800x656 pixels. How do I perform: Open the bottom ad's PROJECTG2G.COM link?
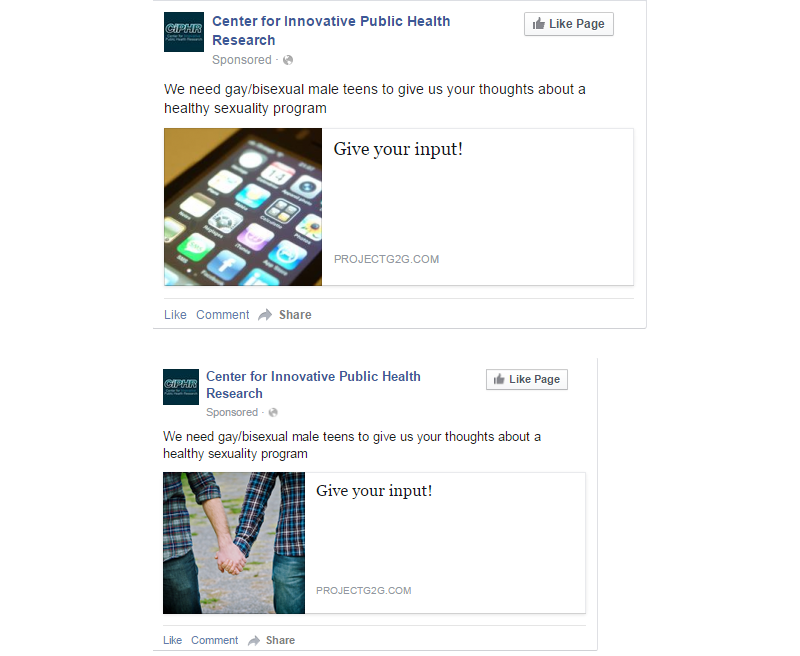pos(363,591)
